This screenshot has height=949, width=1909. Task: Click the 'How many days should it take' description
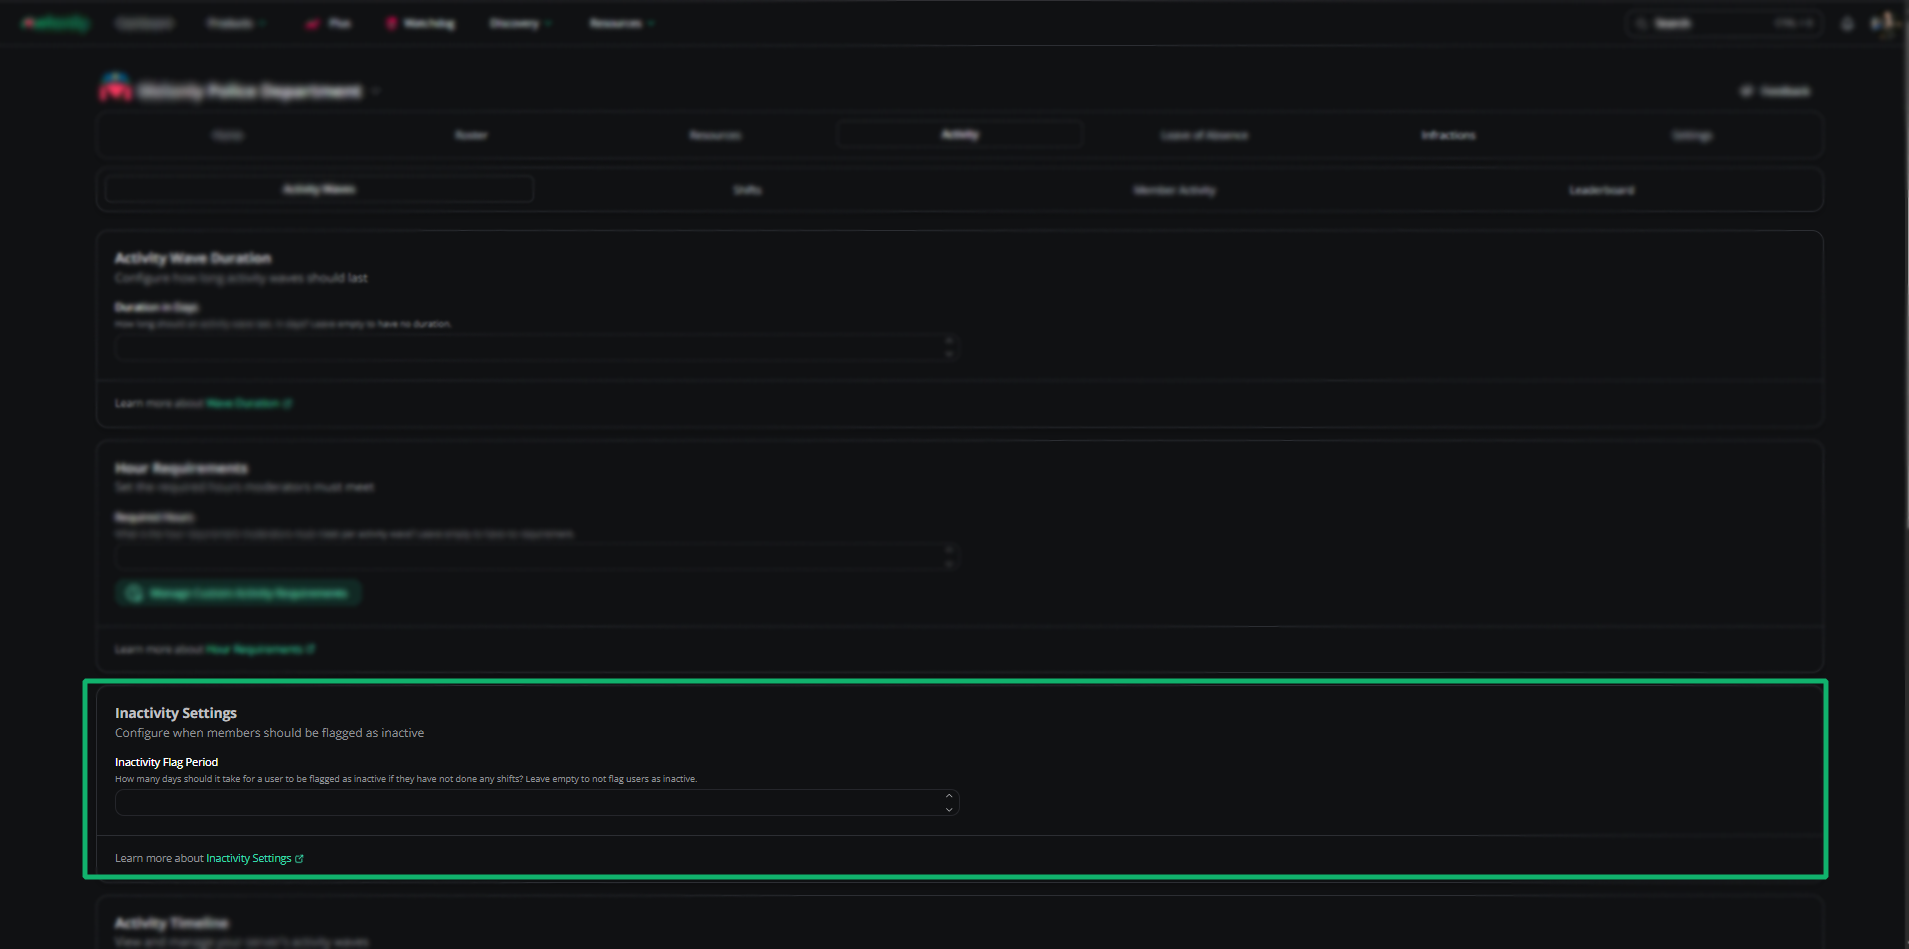pos(406,779)
